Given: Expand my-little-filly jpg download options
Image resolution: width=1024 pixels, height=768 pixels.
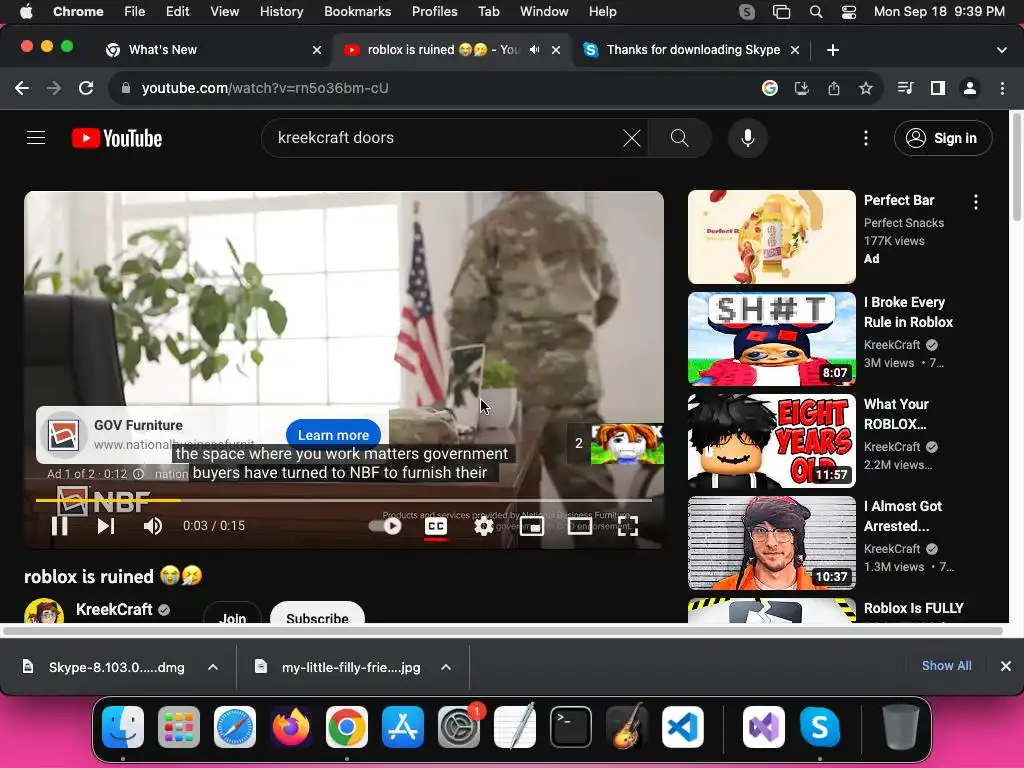Looking at the screenshot, I should pyautogui.click(x=446, y=667).
